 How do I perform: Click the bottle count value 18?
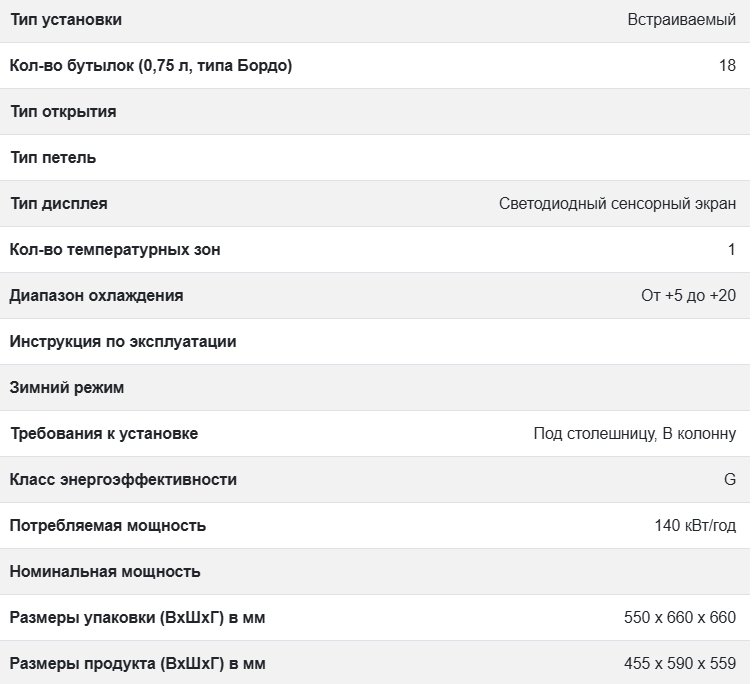tap(726, 66)
